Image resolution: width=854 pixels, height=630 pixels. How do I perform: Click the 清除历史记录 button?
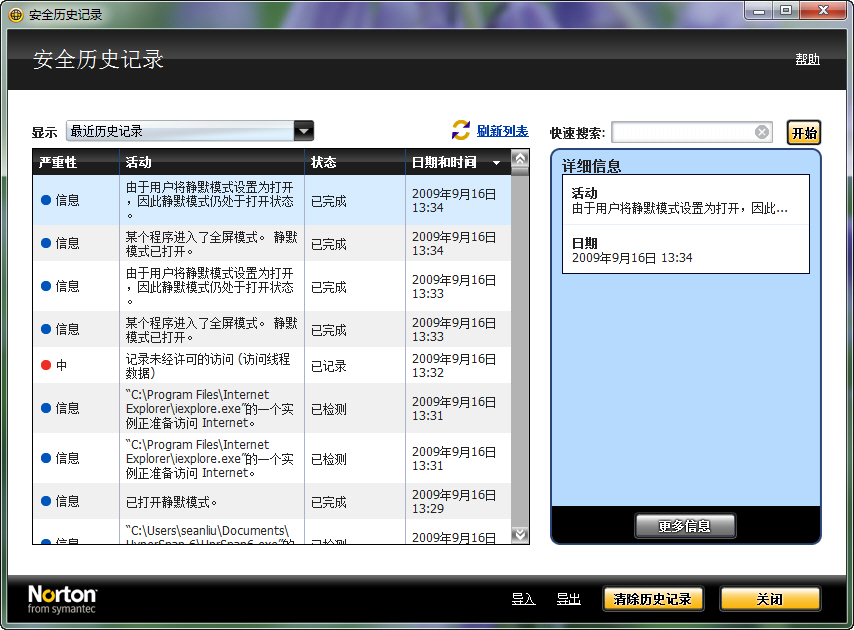coord(652,598)
